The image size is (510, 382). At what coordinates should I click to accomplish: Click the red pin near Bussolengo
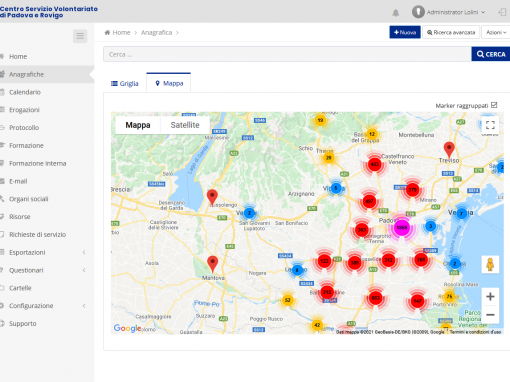pos(212,197)
